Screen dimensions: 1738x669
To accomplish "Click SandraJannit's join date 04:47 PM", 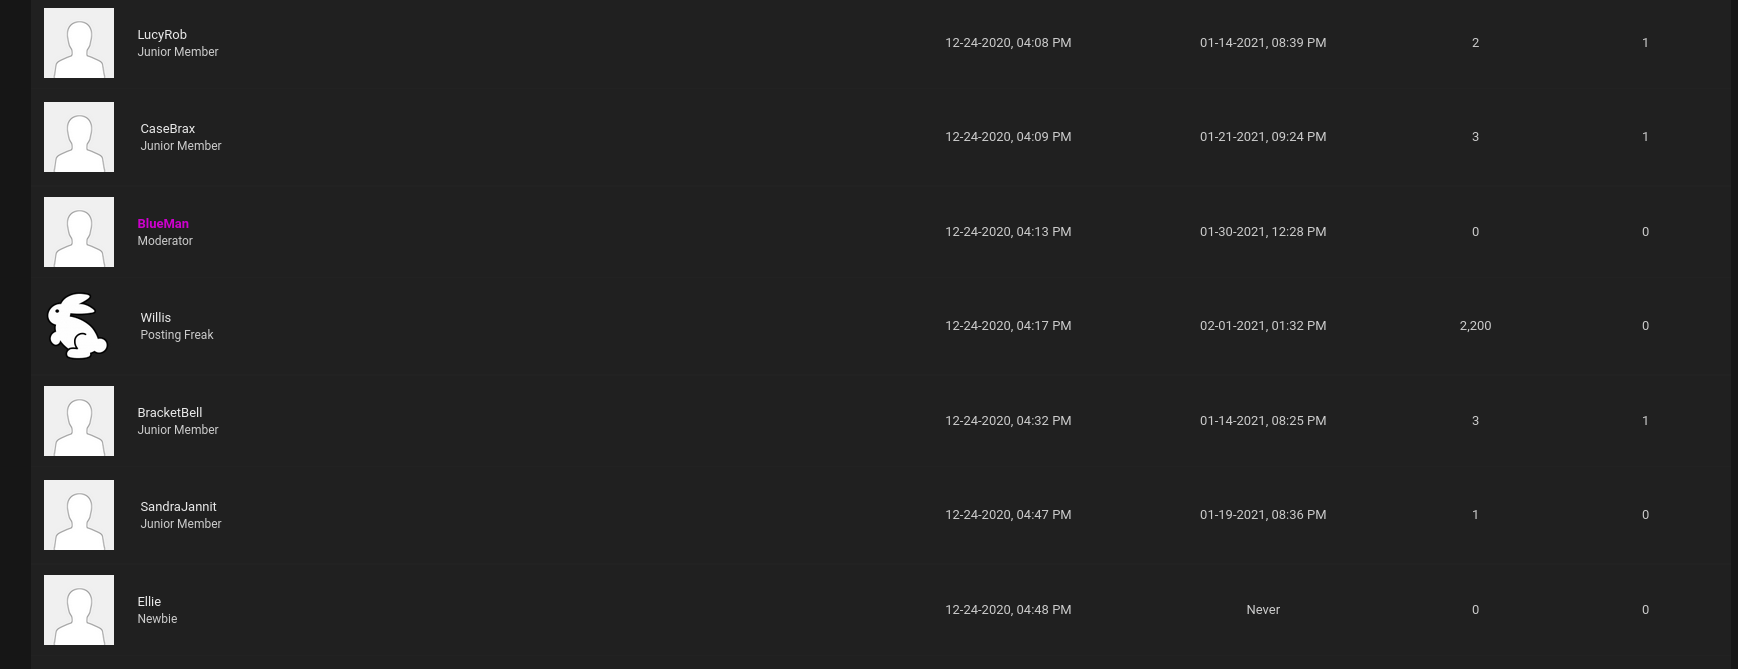I will point(1008,515).
